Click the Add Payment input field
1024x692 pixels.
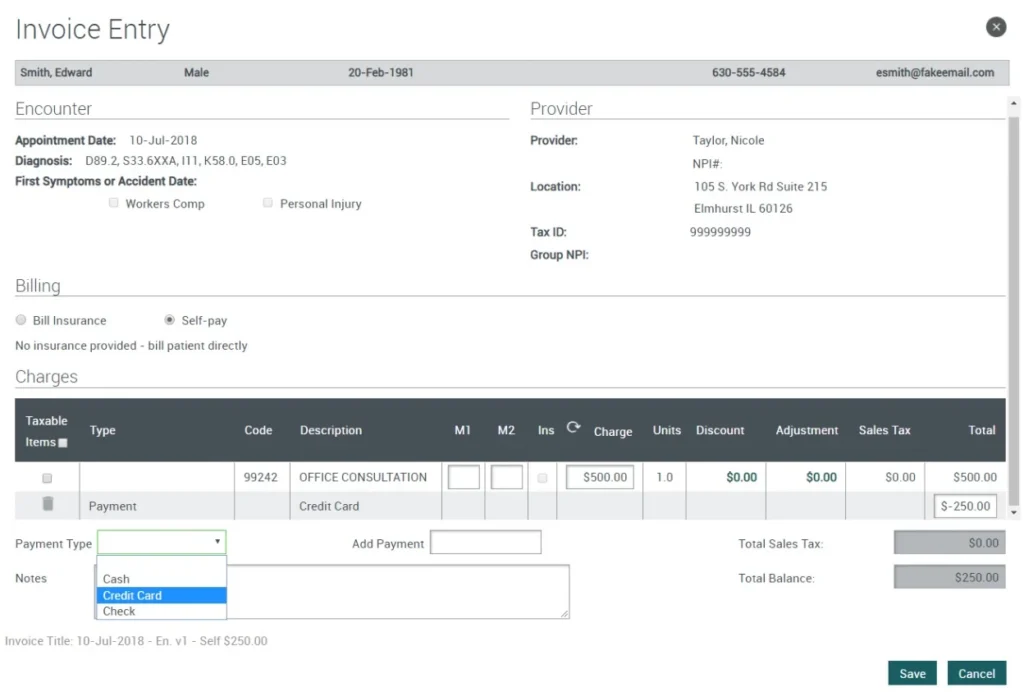pyautogui.click(x=487, y=541)
